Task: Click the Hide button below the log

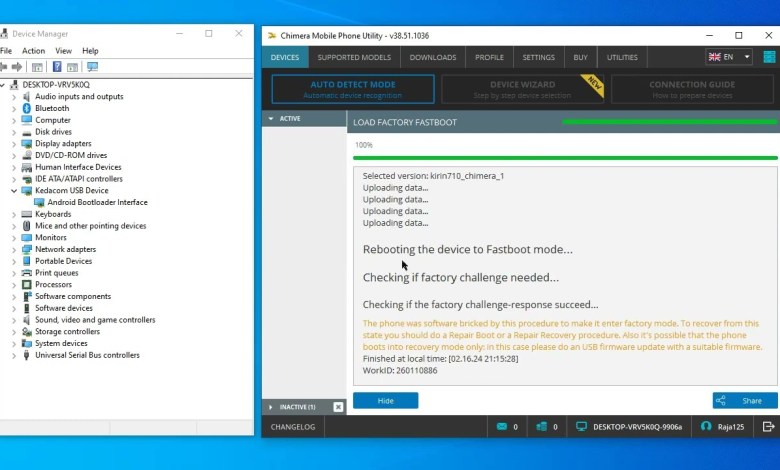Action: click(386, 400)
